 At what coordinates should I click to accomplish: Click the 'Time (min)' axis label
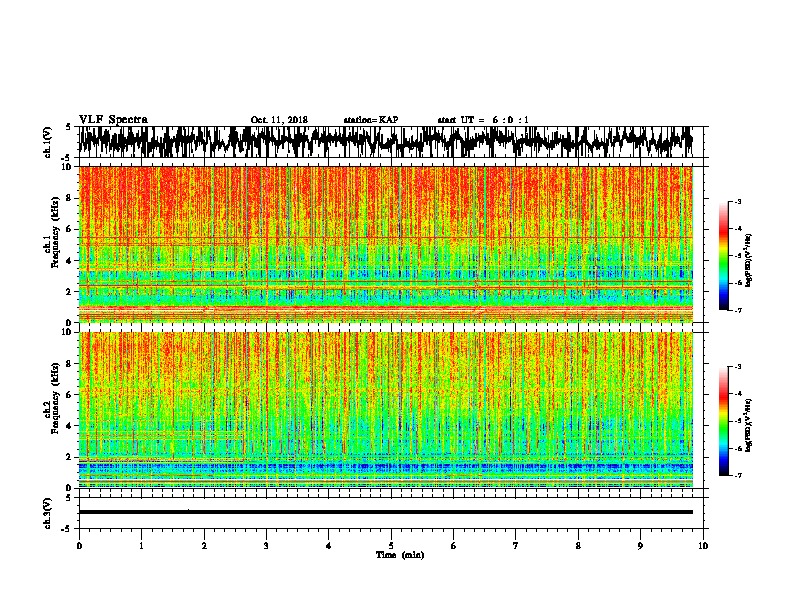tap(400, 555)
